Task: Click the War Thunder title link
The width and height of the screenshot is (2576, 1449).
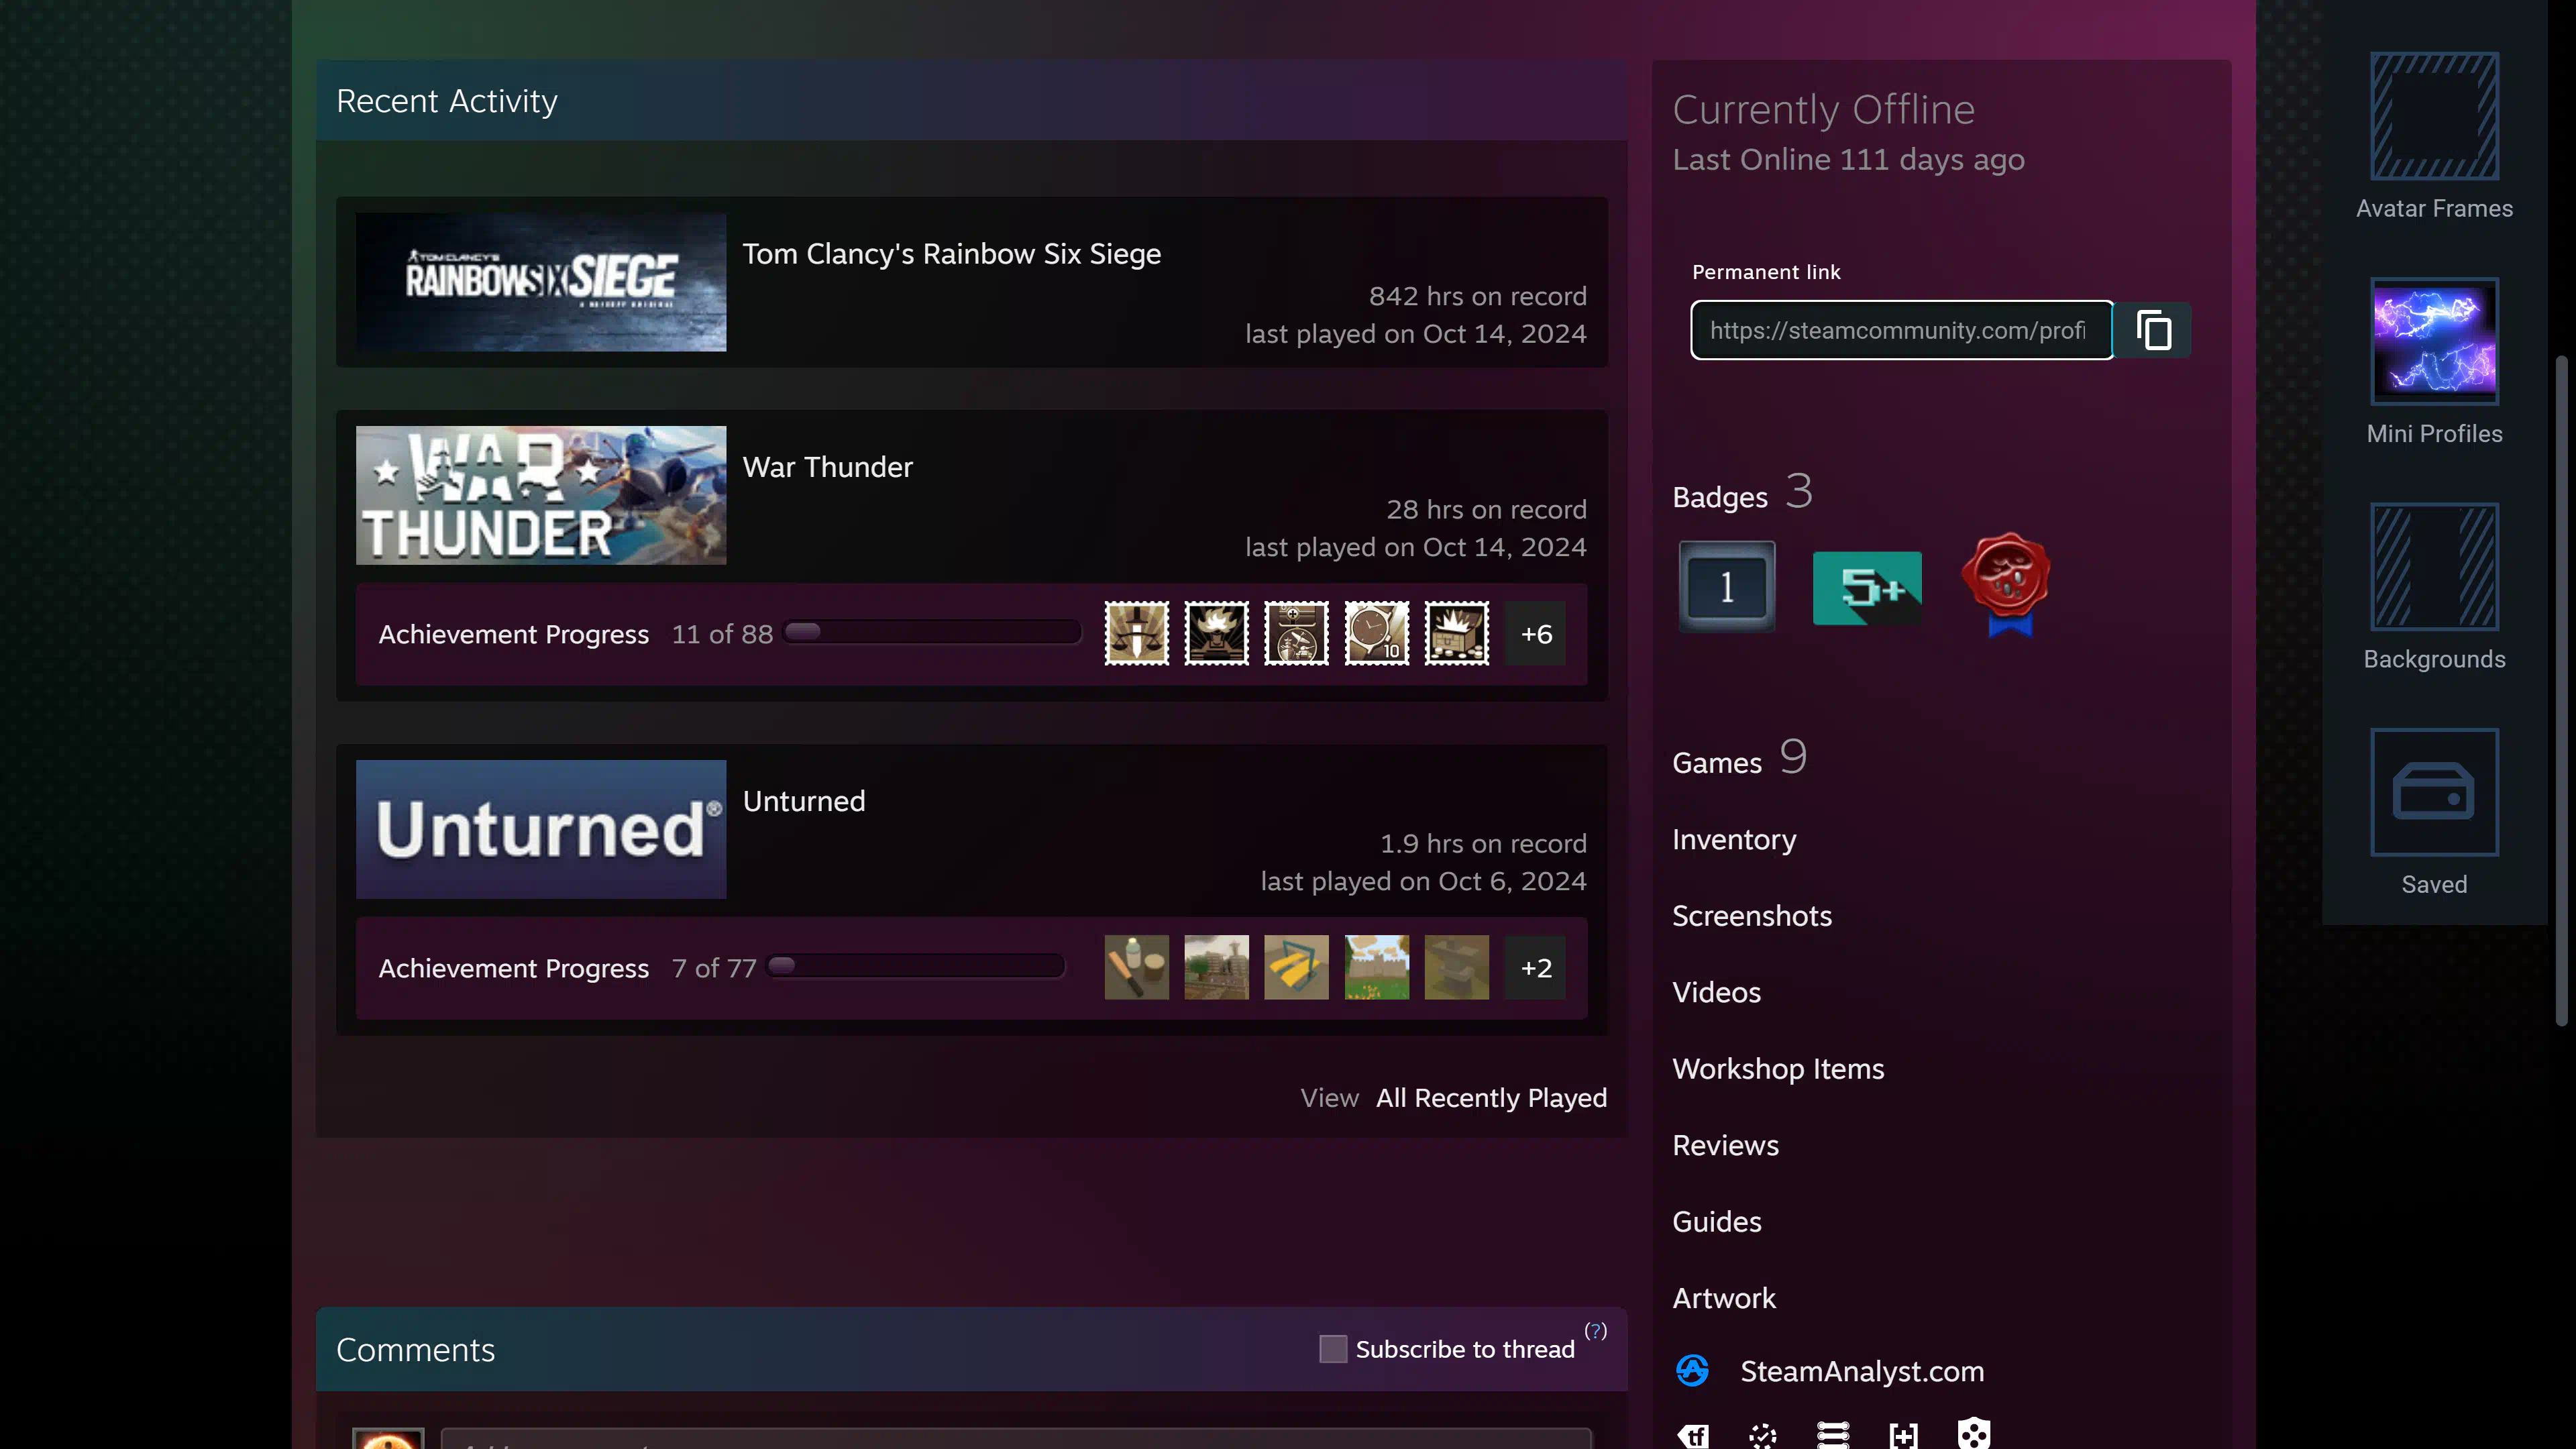Action: tap(827, 467)
